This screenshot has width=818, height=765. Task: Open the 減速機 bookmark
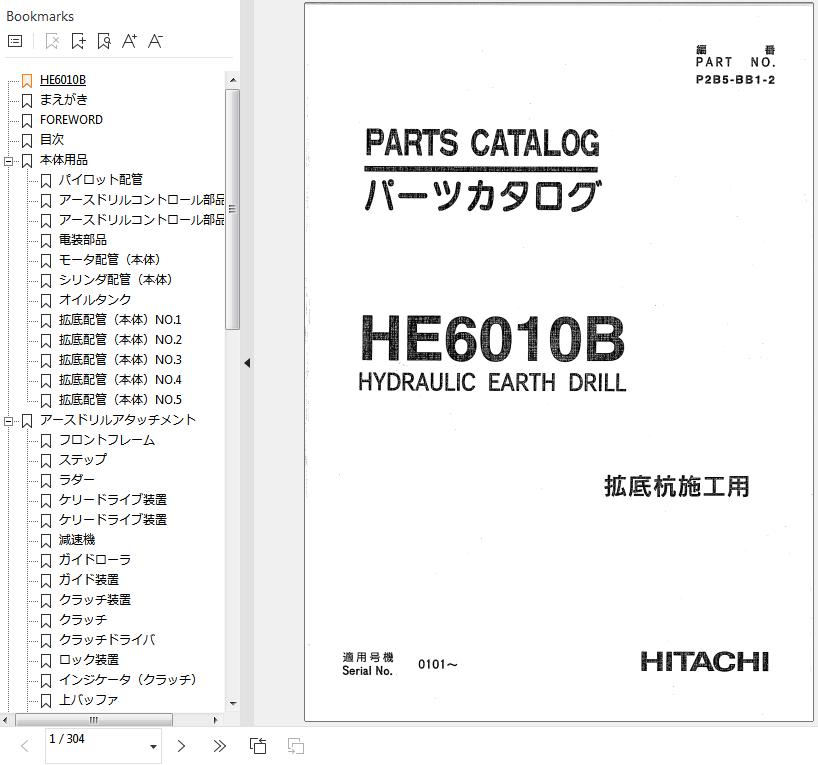point(77,540)
